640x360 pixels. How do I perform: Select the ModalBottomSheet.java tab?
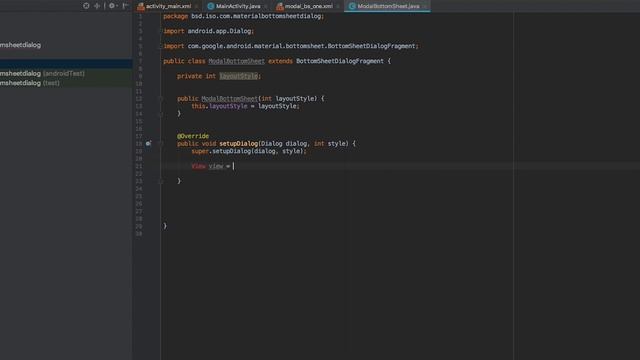tap(388, 6)
